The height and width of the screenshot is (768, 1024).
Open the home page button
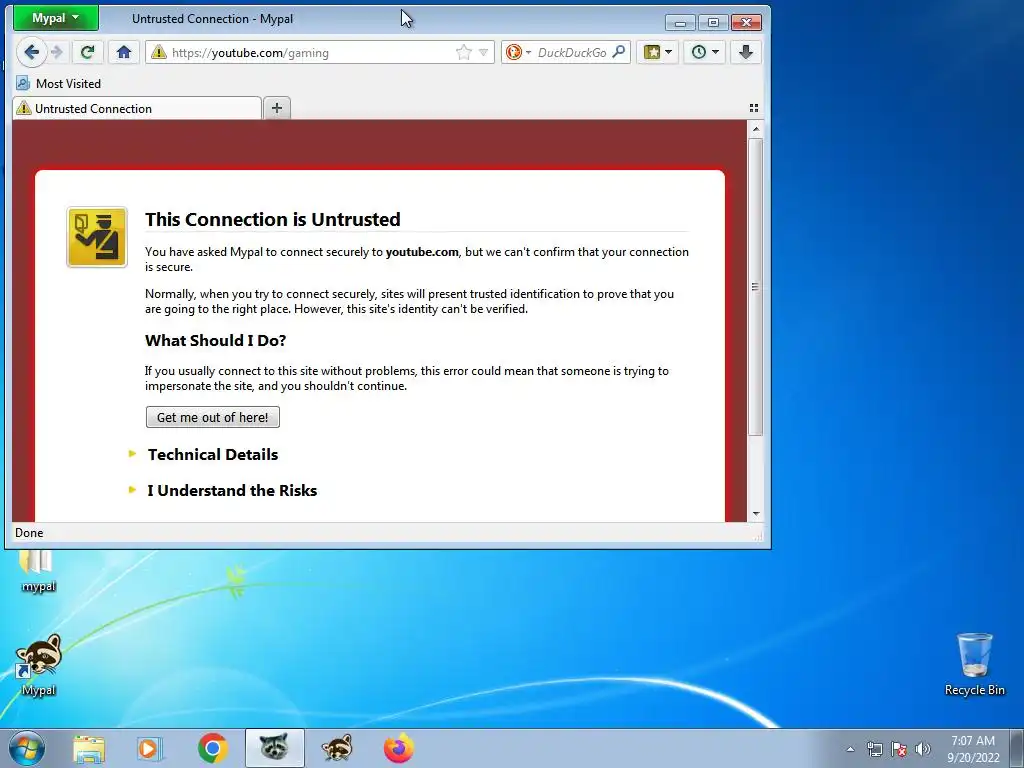123,52
